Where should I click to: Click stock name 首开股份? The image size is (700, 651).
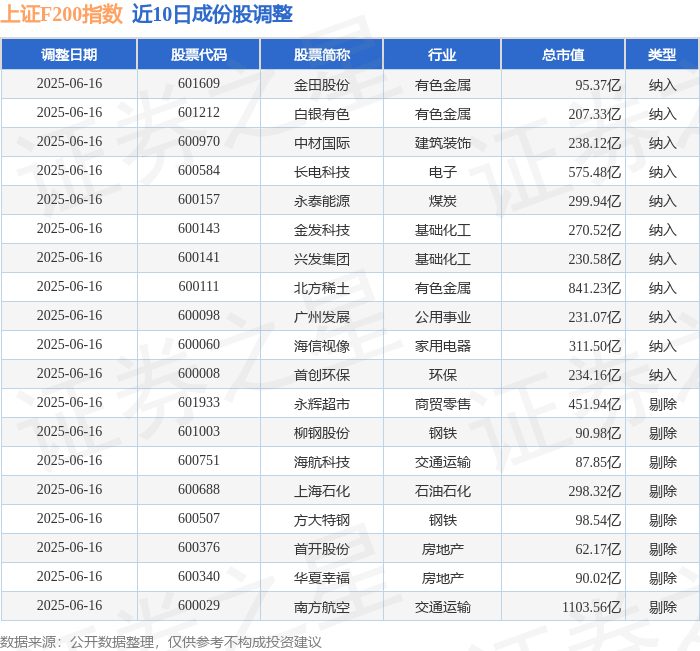(321, 549)
